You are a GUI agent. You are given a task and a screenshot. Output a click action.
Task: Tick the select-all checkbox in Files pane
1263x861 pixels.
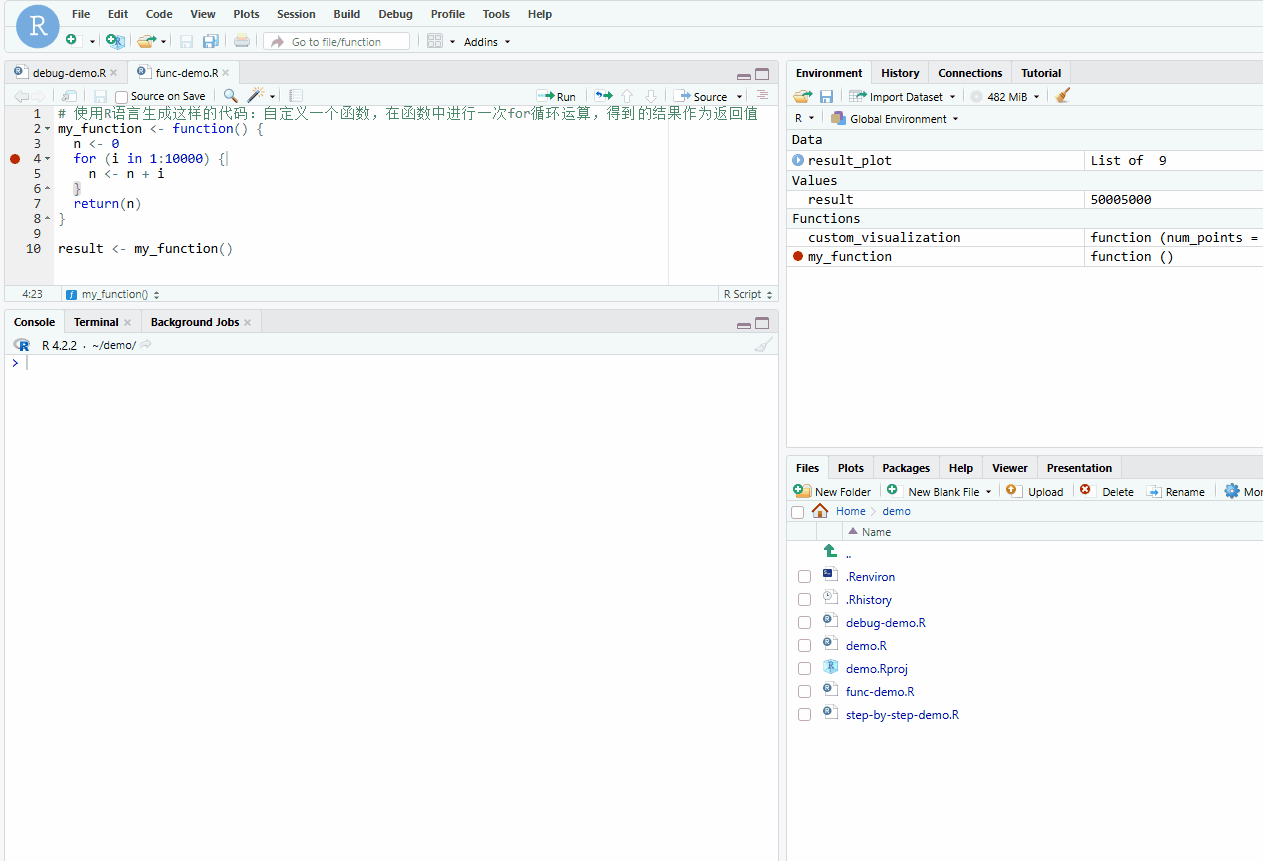point(797,512)
